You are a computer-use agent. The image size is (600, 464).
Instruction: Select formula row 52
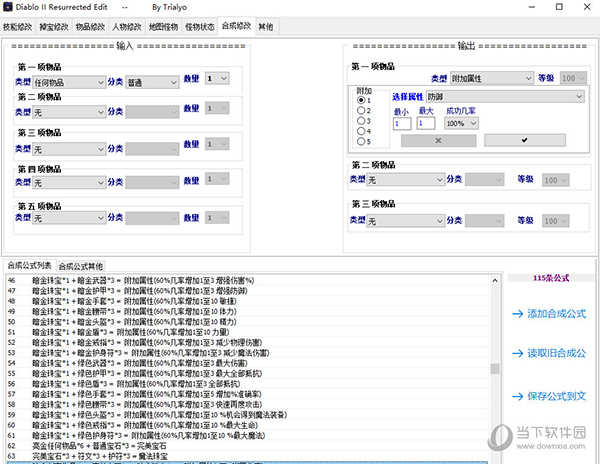[247, 342]
